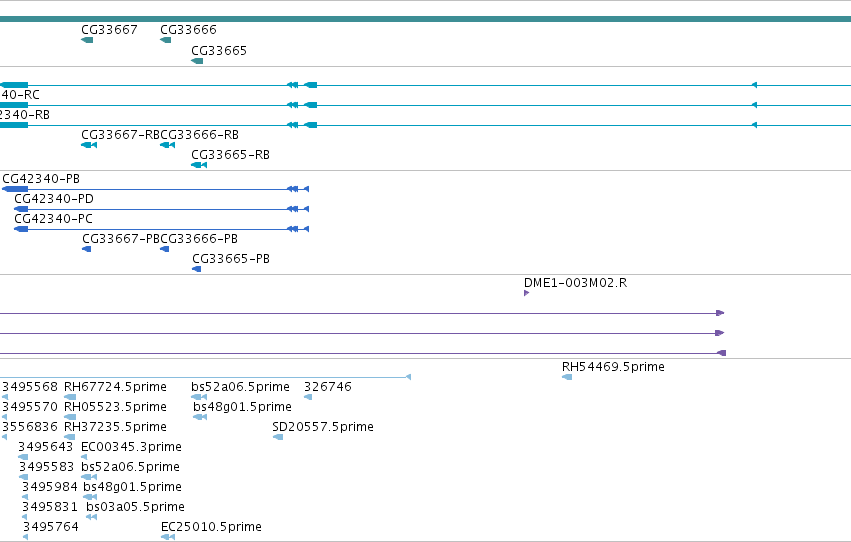Select the bs03a05.5prime EST label
The height and width of the screenshot is (542, 851).
click(x=135, y=507)
